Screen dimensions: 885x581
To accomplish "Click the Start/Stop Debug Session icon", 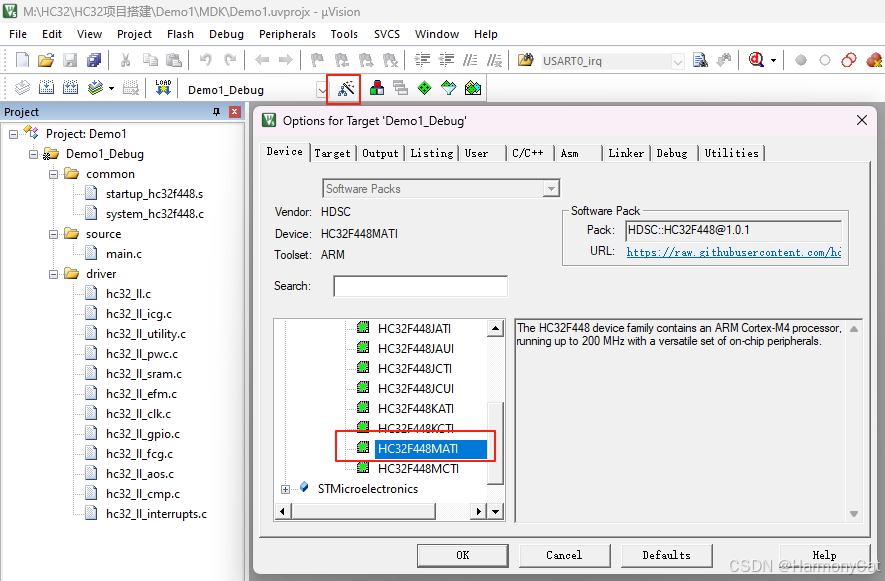I will tap(756, 60).
